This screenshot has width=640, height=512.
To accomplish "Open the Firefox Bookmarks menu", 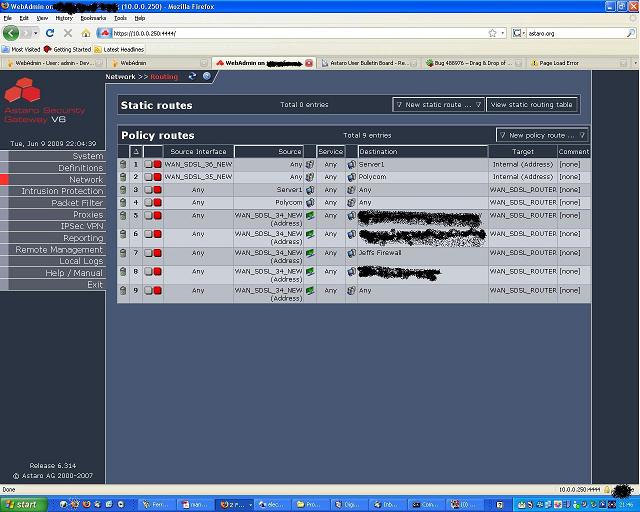I will coord(93,18).
